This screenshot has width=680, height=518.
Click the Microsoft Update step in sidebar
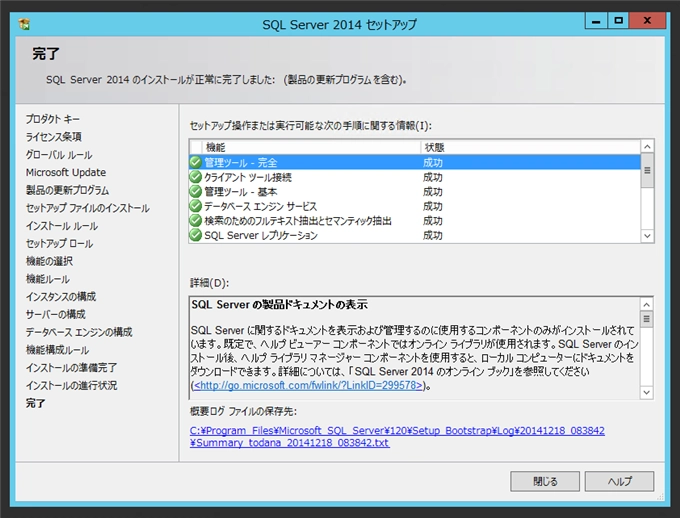tap(66, 172)
